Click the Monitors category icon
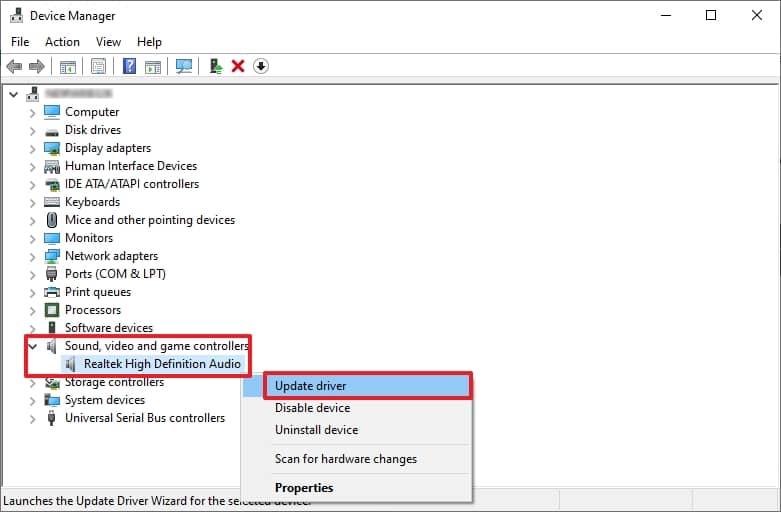 (x=52, y=238)
